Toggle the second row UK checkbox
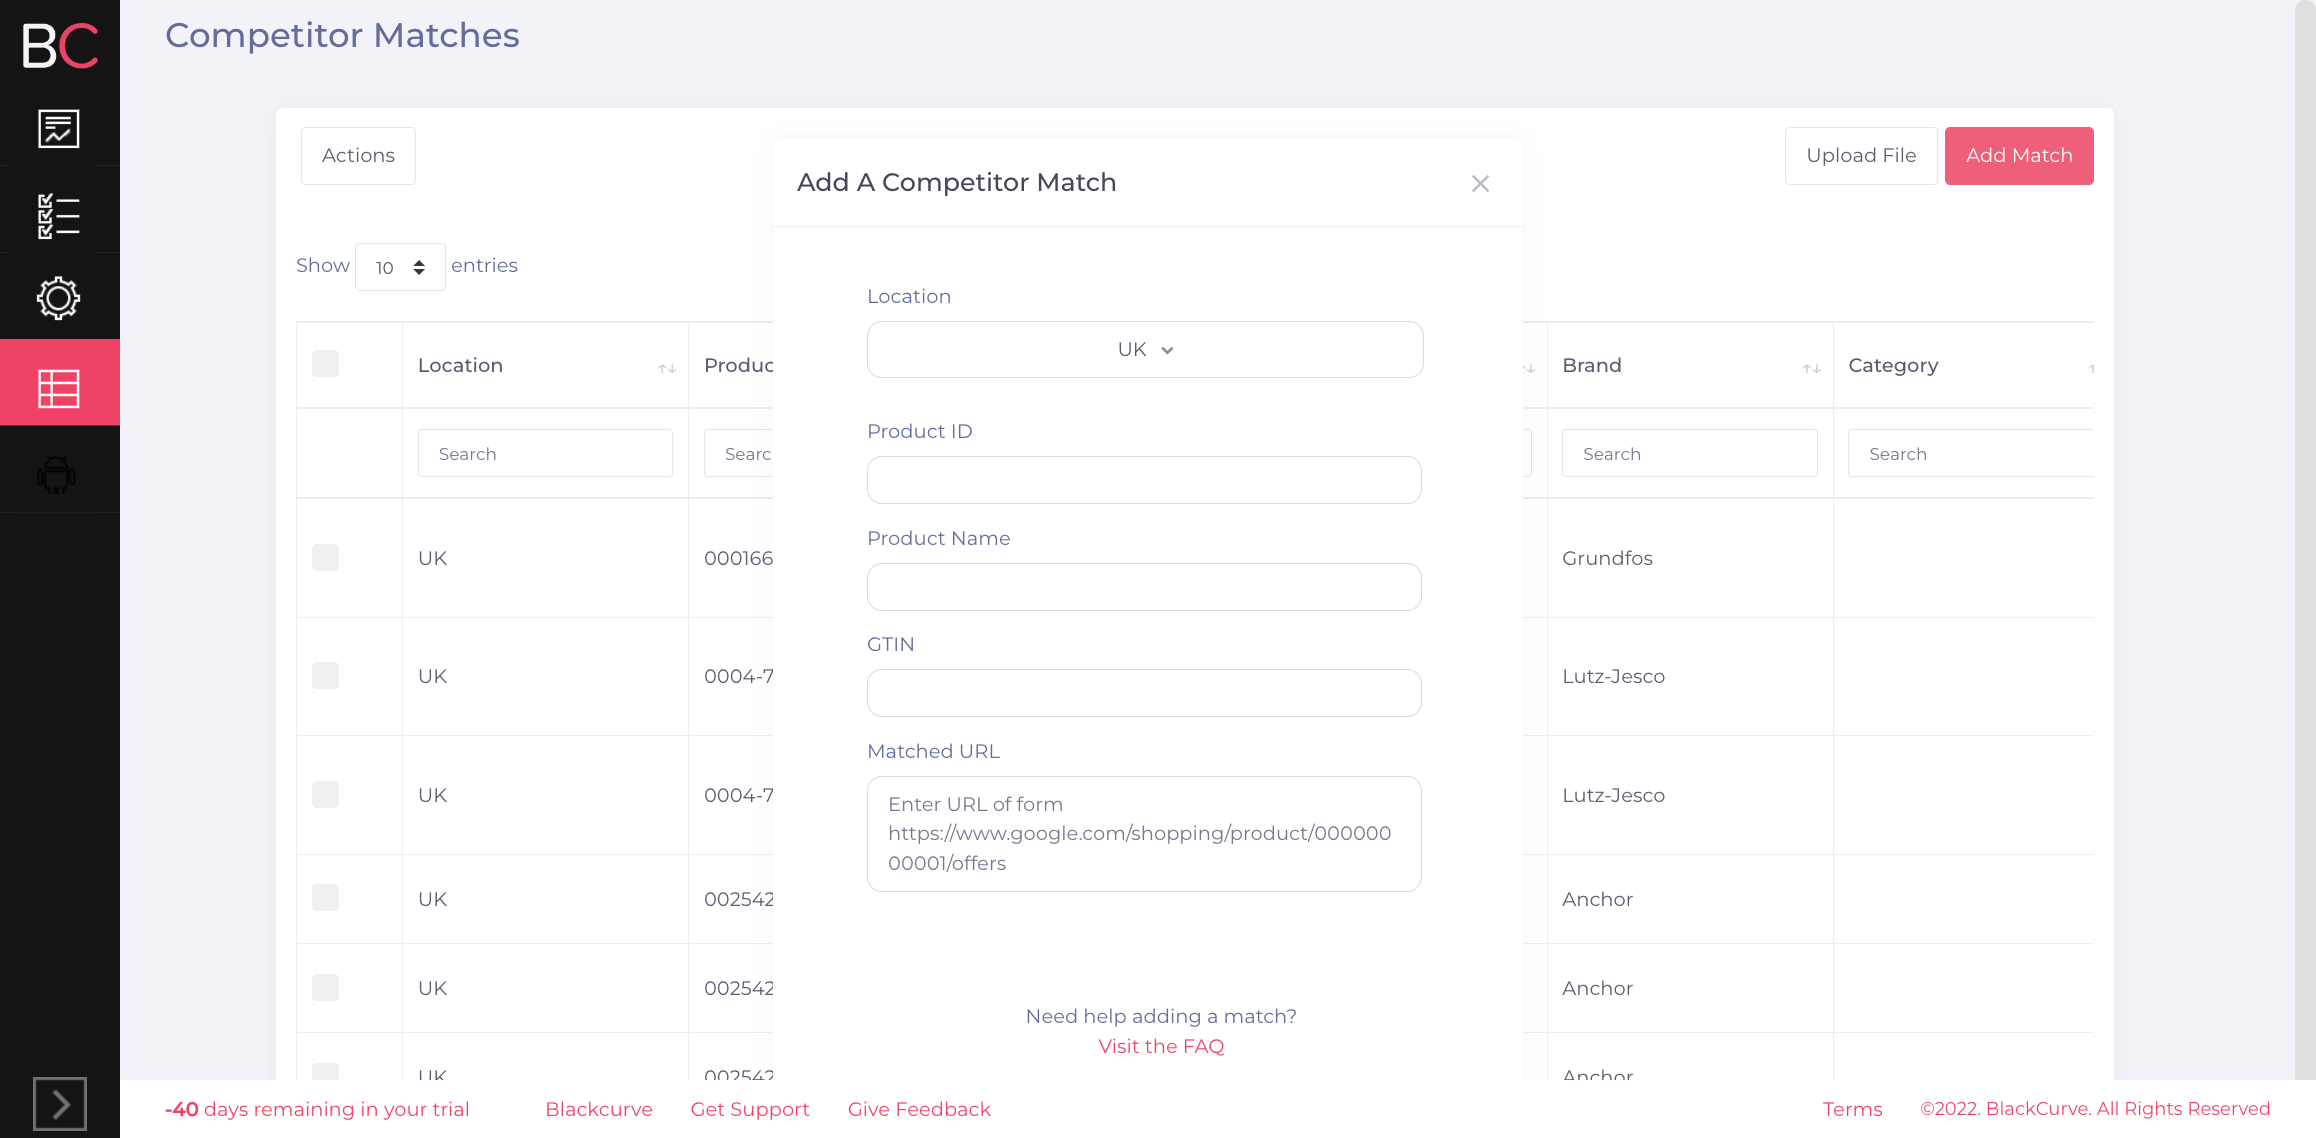Image resolution: width=2316 pixels, height=1138 pixels. [326, 675]
